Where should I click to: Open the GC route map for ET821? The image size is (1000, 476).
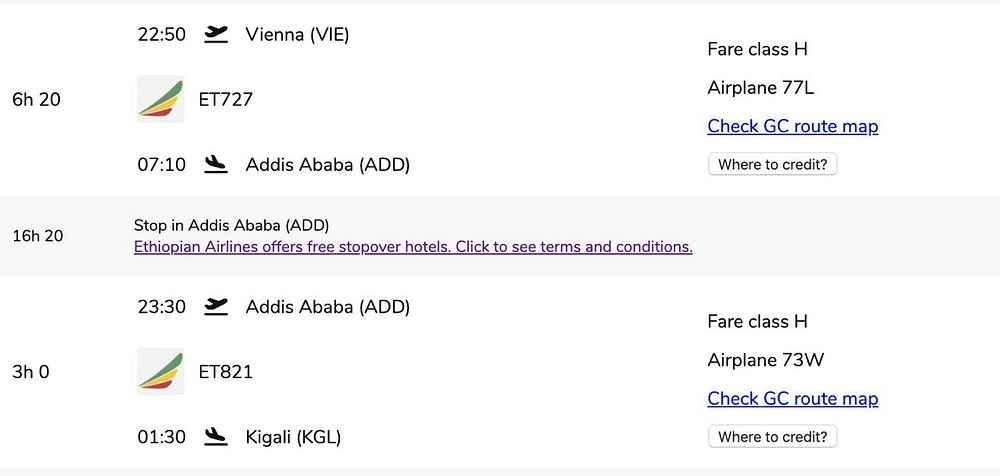click(792, 399)
